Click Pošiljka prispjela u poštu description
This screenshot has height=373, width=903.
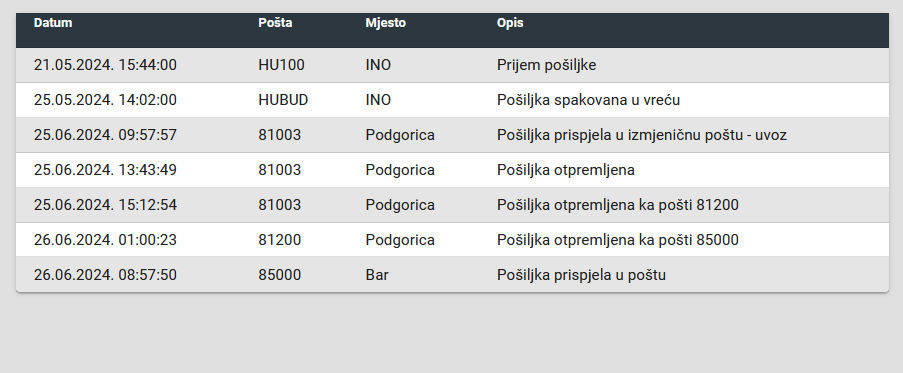[x=581, y=275]
